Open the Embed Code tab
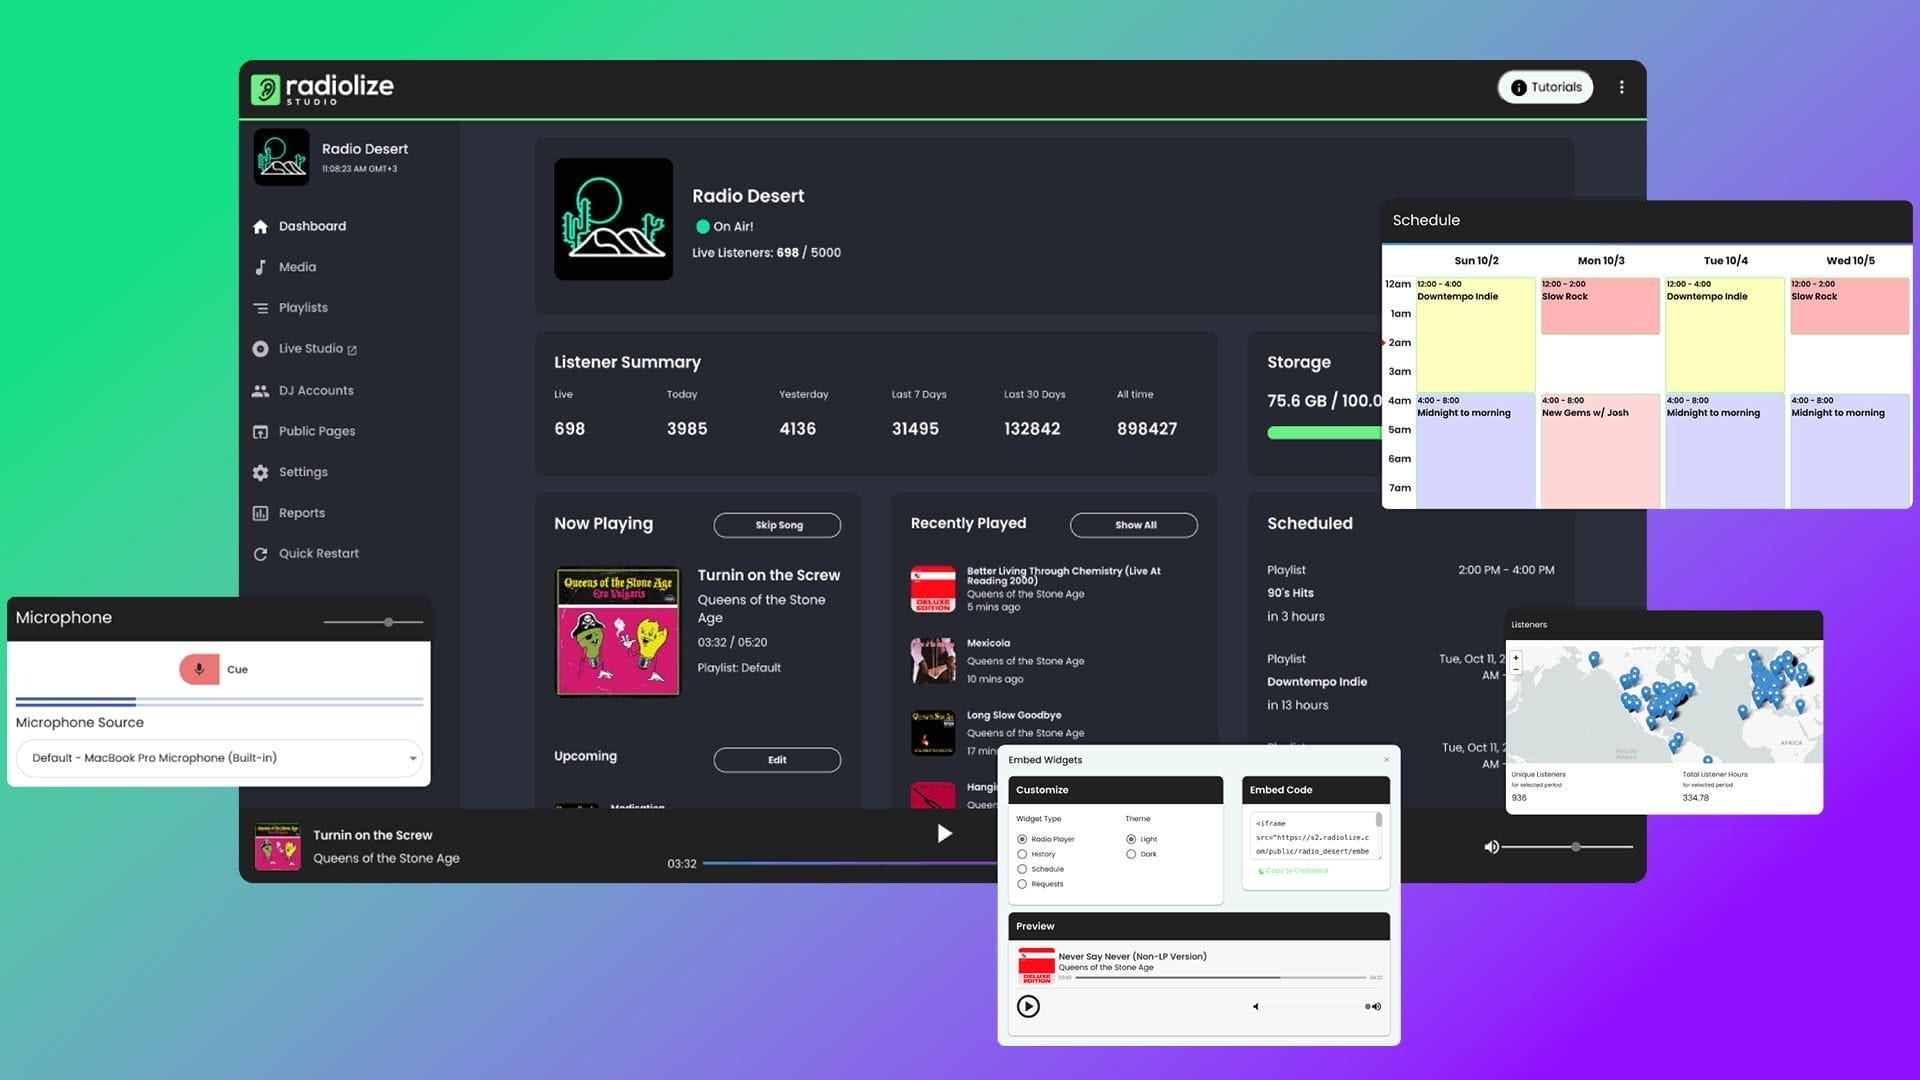 pos(1283,790)
